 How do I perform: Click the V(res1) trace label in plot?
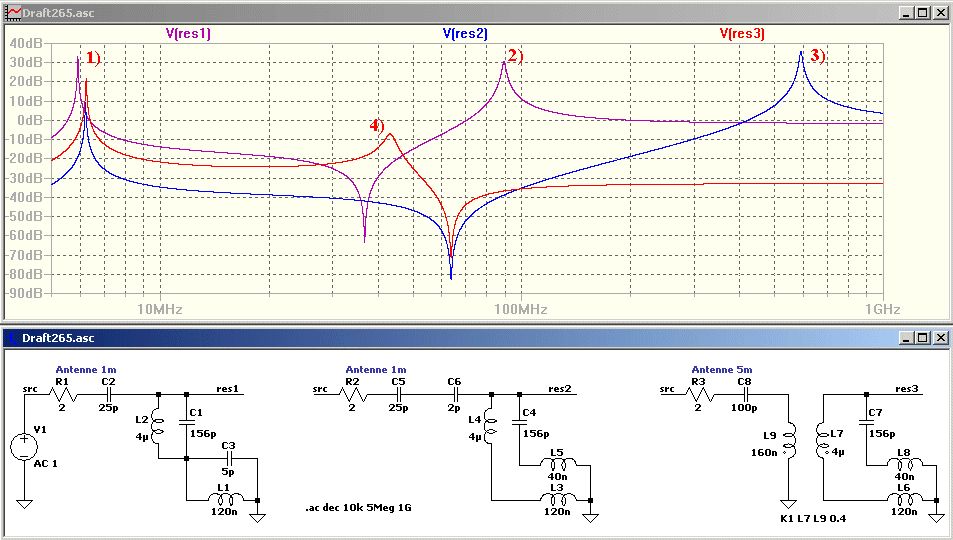point(188,33)
